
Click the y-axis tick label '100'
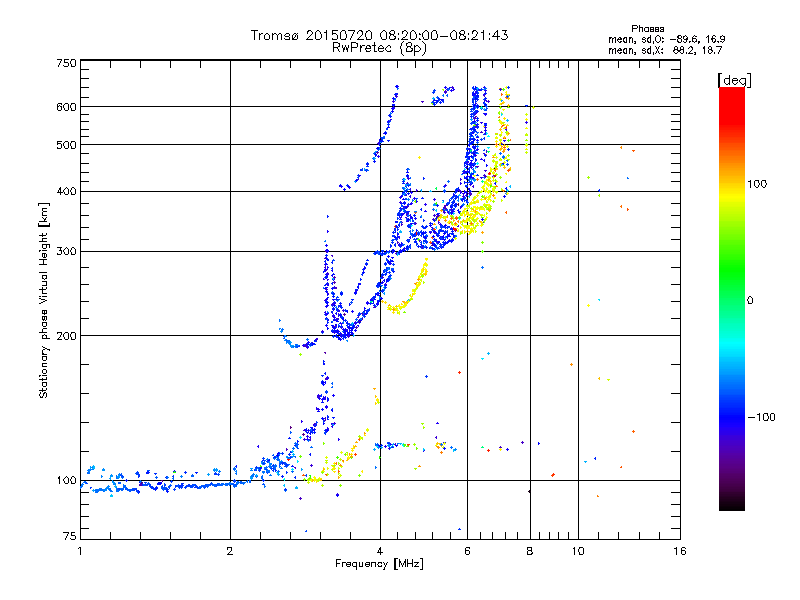point(66,481)
